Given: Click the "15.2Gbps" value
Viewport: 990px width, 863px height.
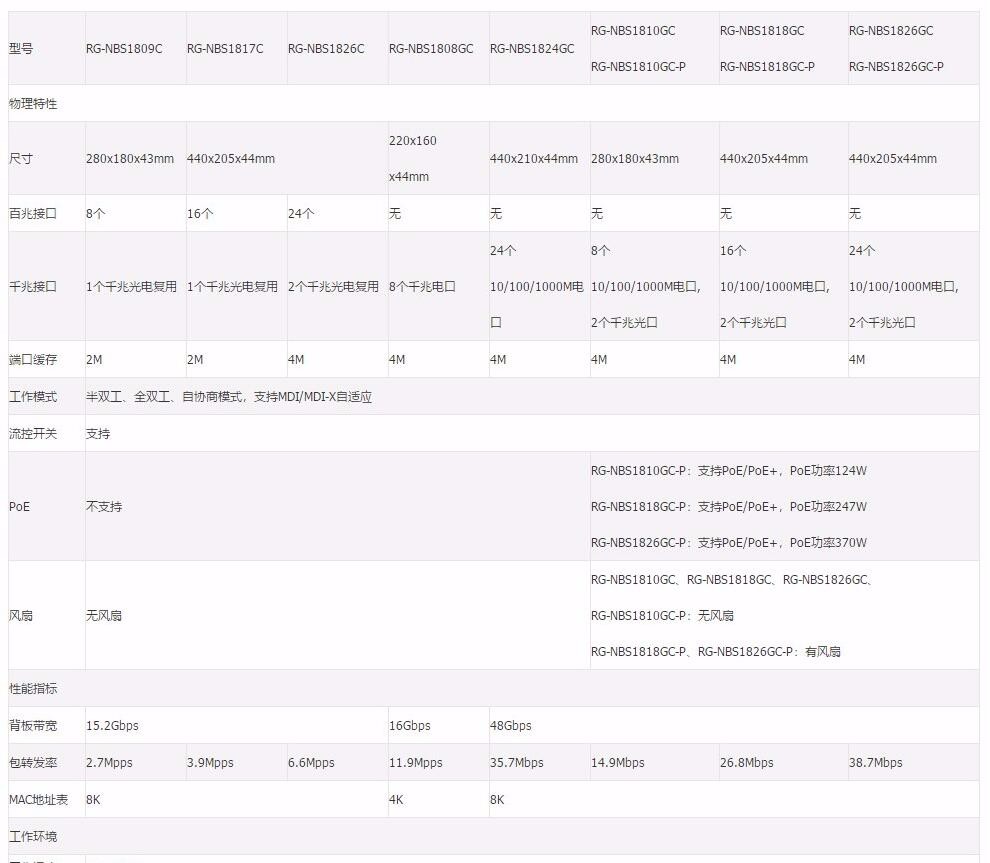Looking at the screenshot, I should click(x=112, y=725).
